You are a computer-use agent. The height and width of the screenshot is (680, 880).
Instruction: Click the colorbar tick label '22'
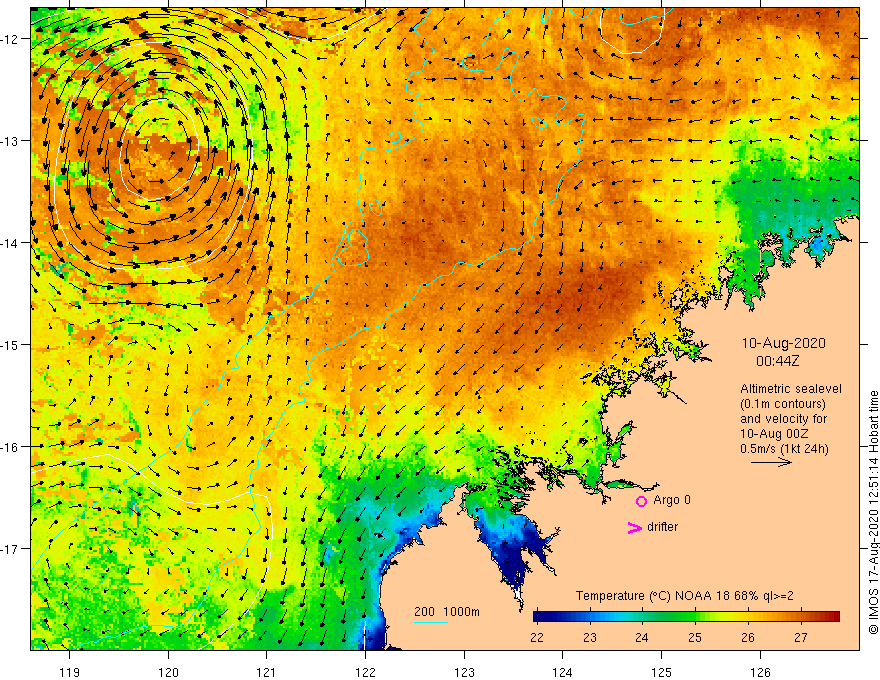(x=537, y=637)
